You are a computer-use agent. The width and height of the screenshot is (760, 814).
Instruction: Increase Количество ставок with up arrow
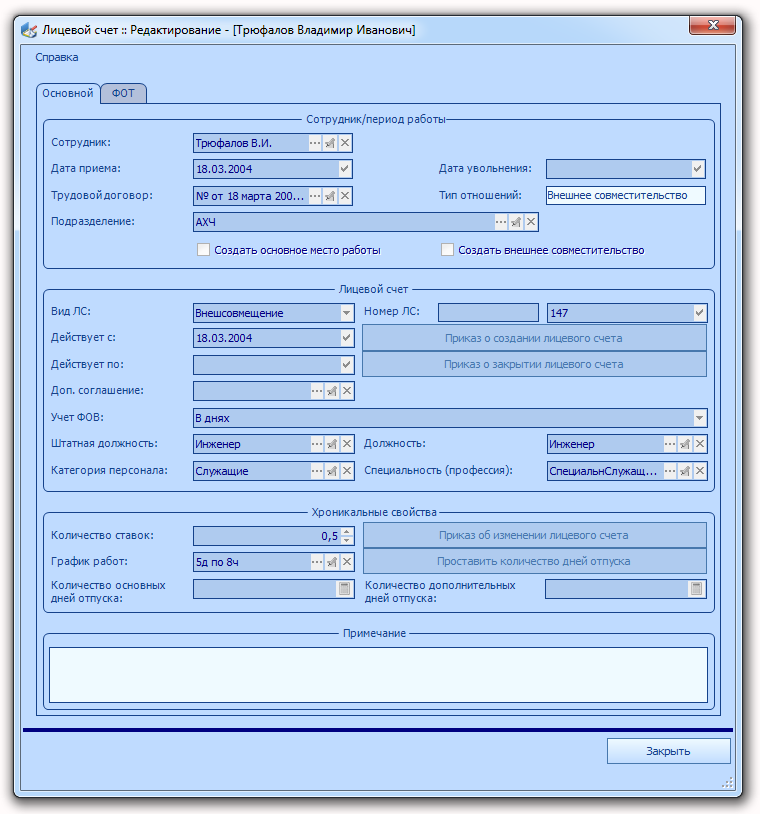(x=347, y=531)
